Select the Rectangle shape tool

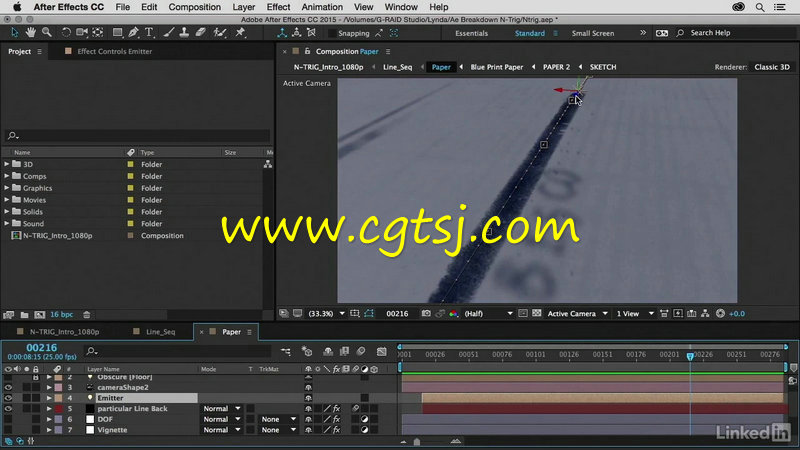click(x=117, y=33)
